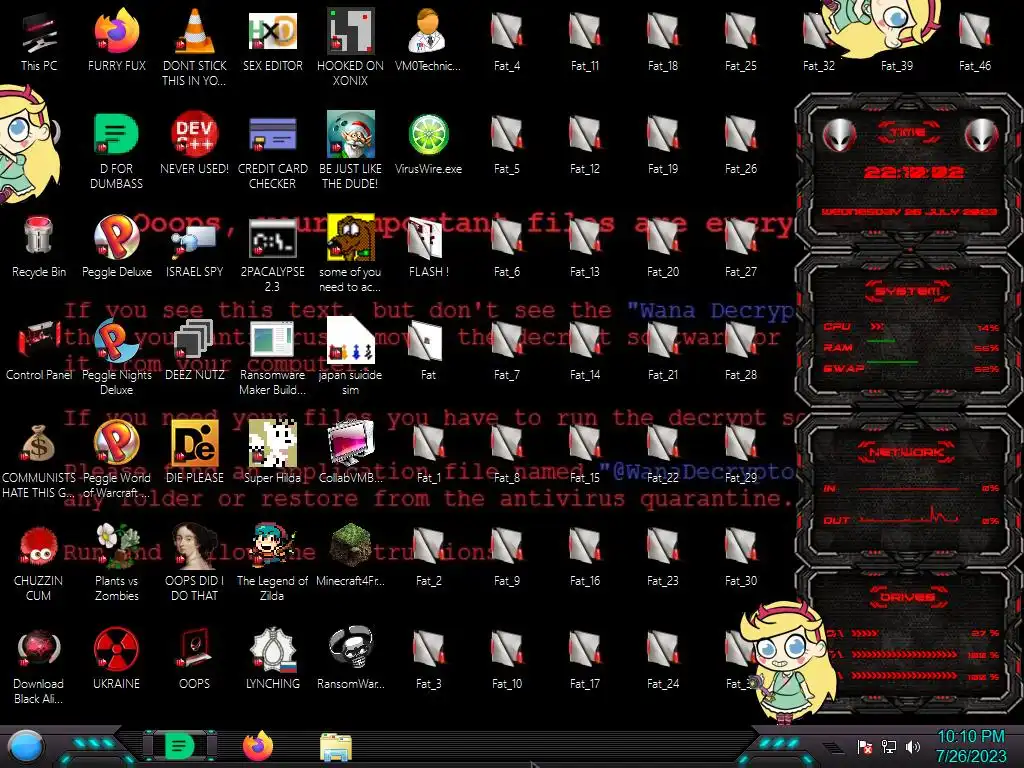Select the OOPS DID I DO THAT portrait icon
This screenshot has width=1024, height=768.
pos(195,562)
